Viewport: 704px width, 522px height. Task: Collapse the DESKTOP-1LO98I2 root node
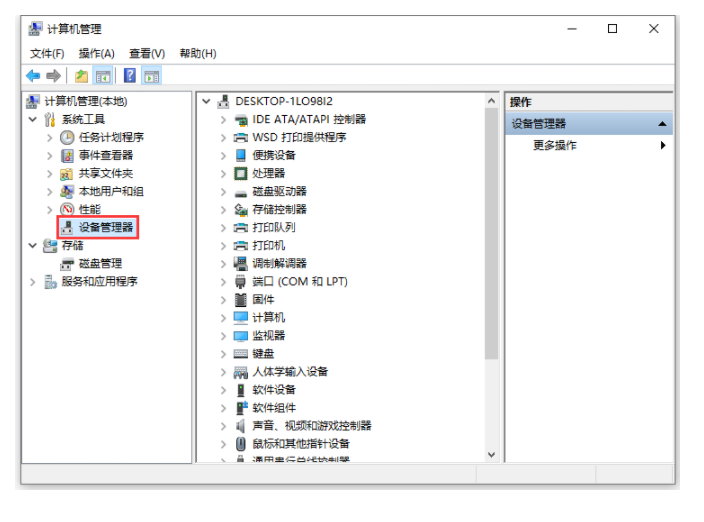click(206, 101)
